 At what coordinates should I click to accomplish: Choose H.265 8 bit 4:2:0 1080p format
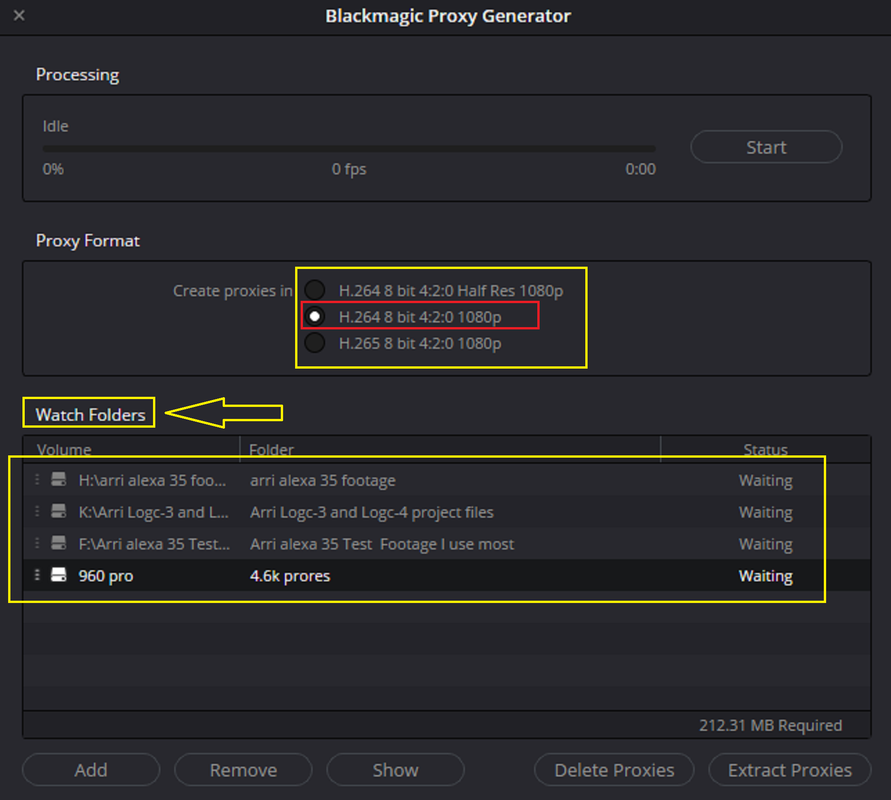pos(315,343)
